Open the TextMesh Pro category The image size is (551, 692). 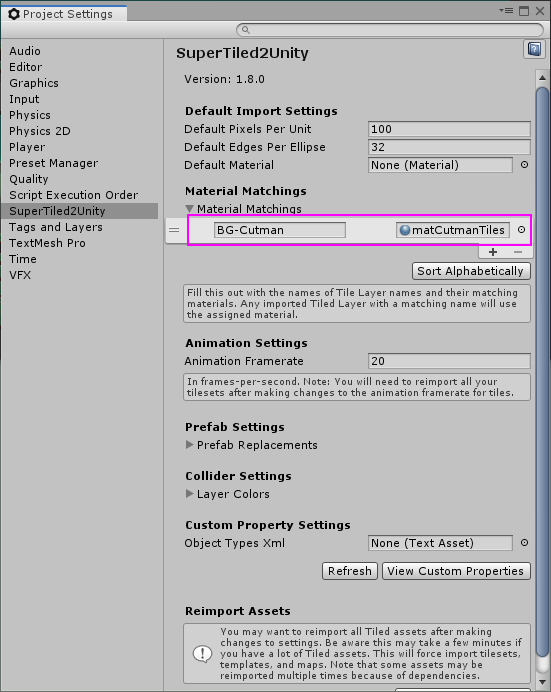tap(47, 243)
